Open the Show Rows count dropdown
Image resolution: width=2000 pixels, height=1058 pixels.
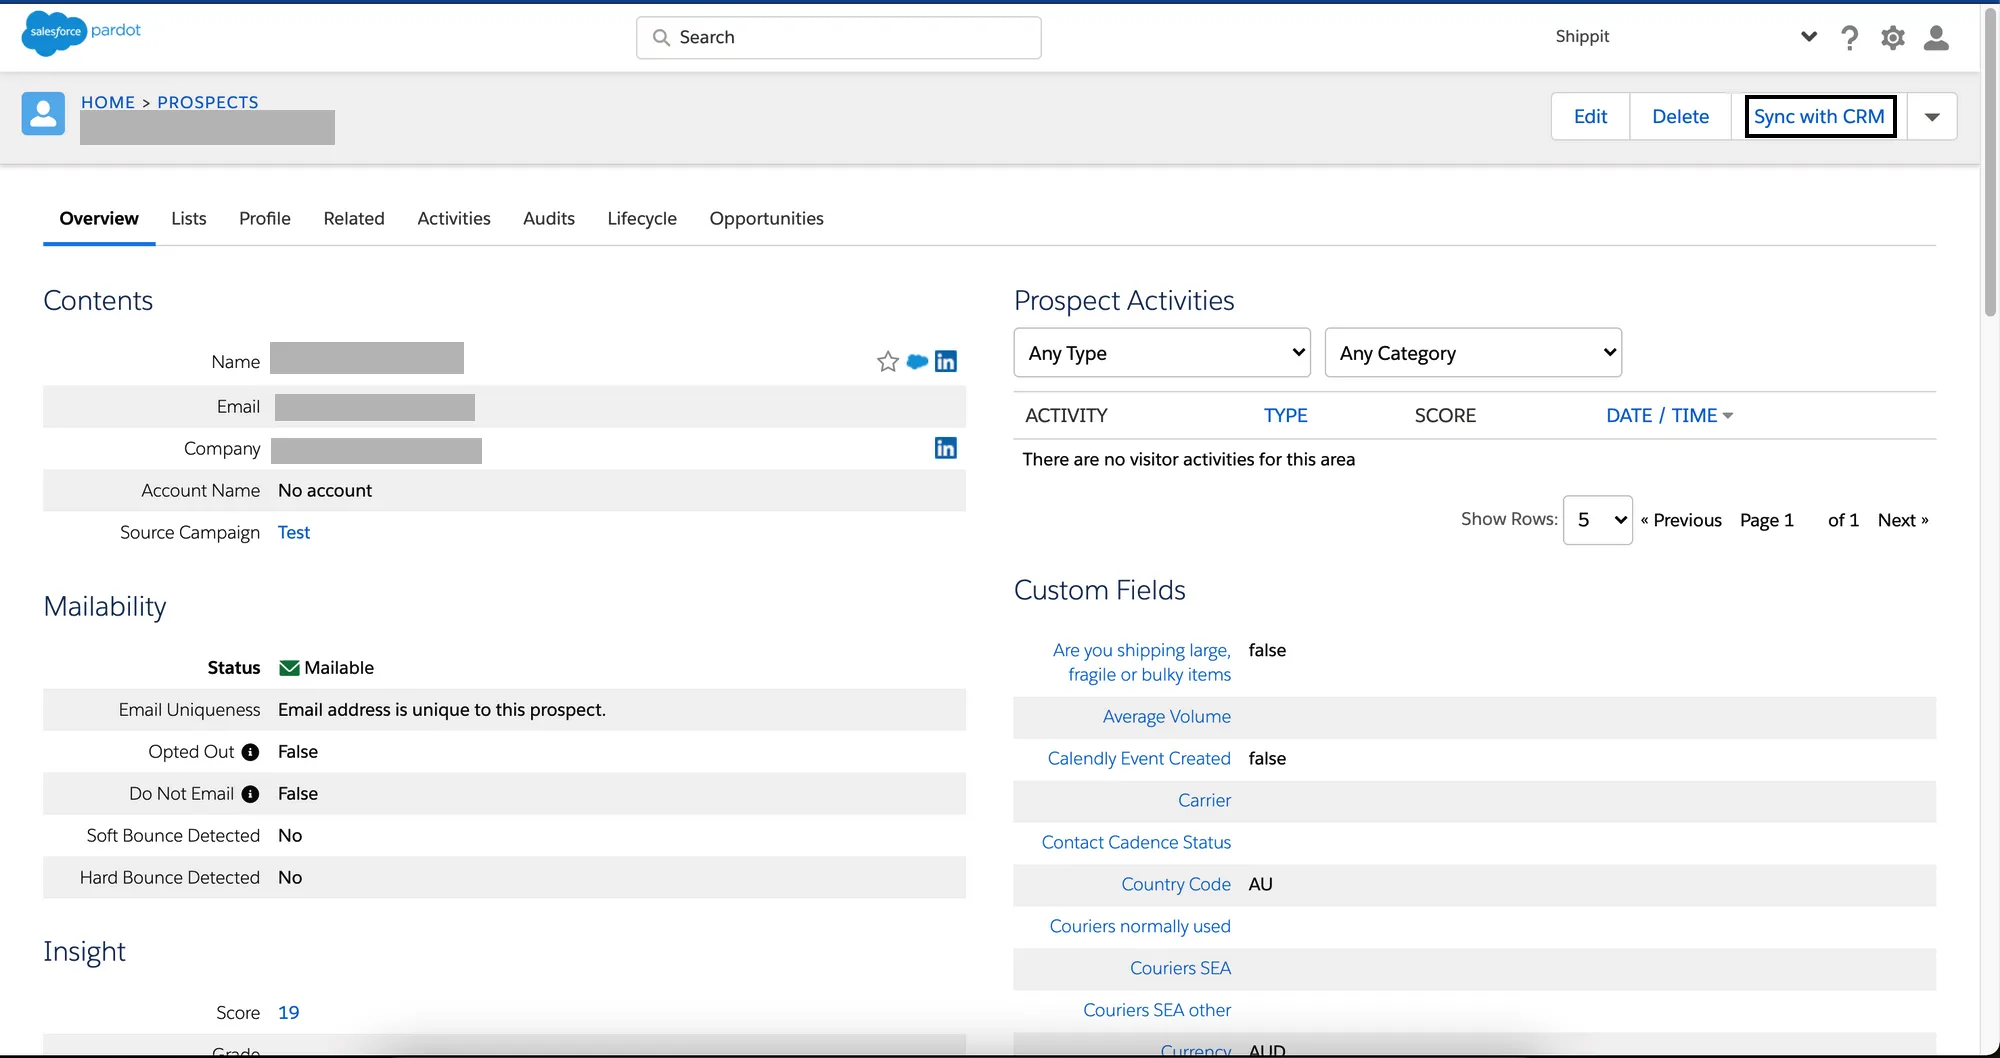pos(1597,520)
